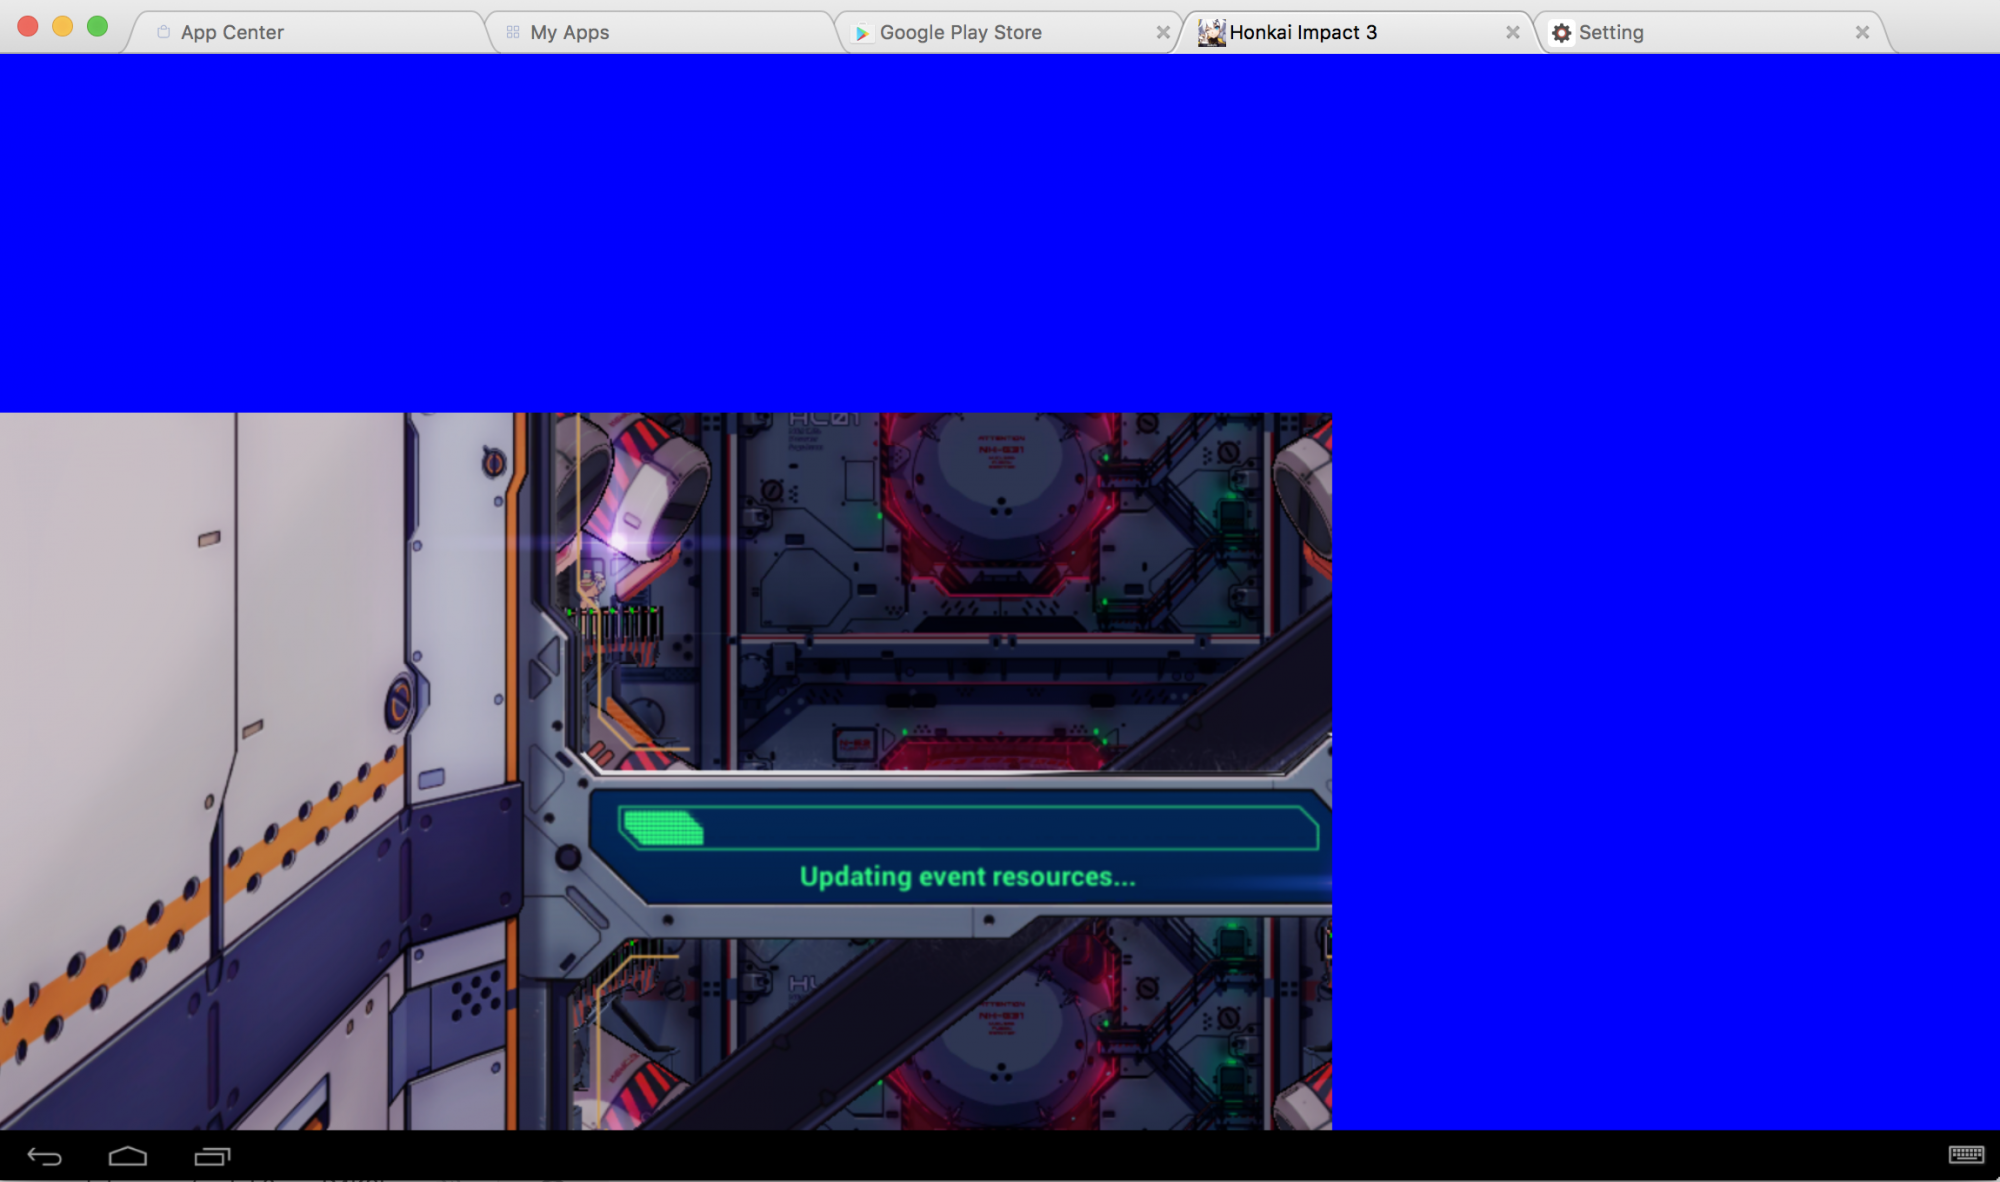This screenshot has width=2000, height=1182.
Task: Close the Setting tab
Action: tap(1862, 32)
